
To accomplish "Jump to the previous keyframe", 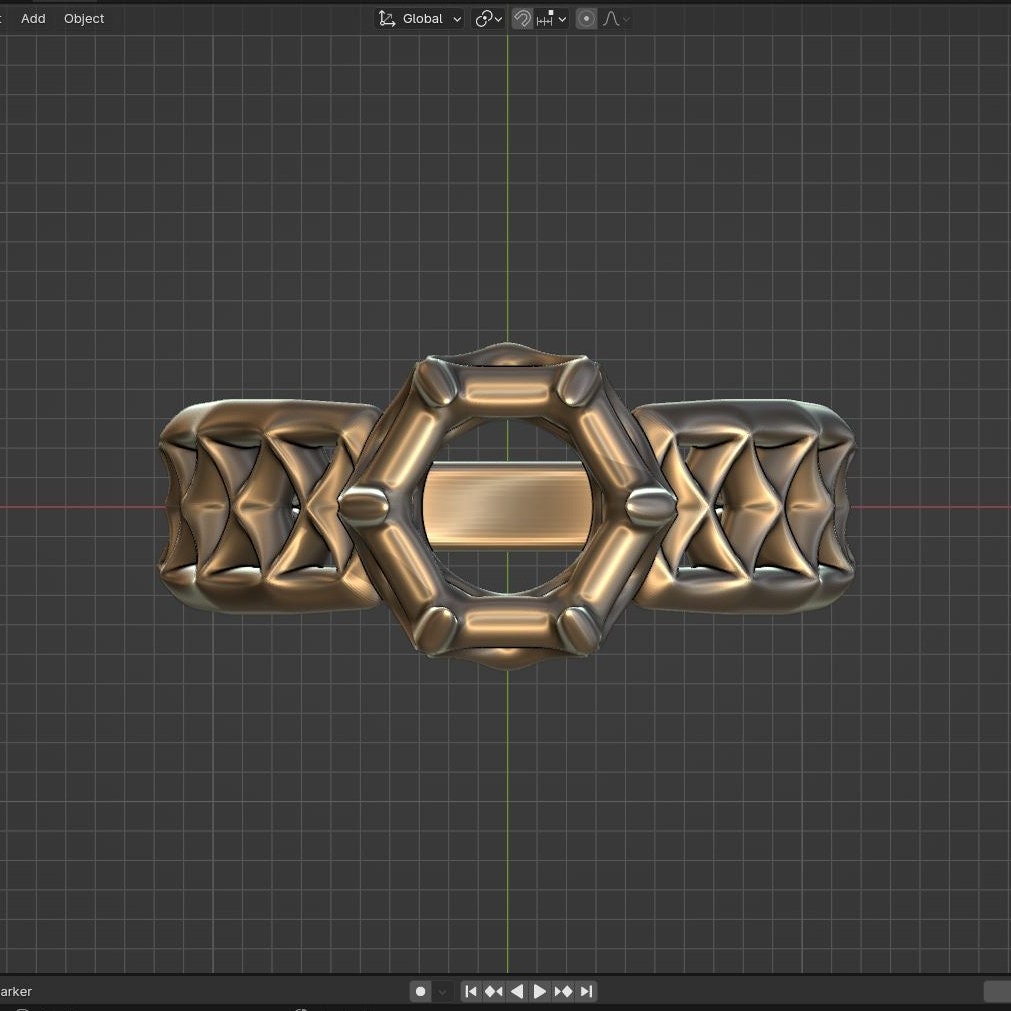I will click(x=494, y=991).
